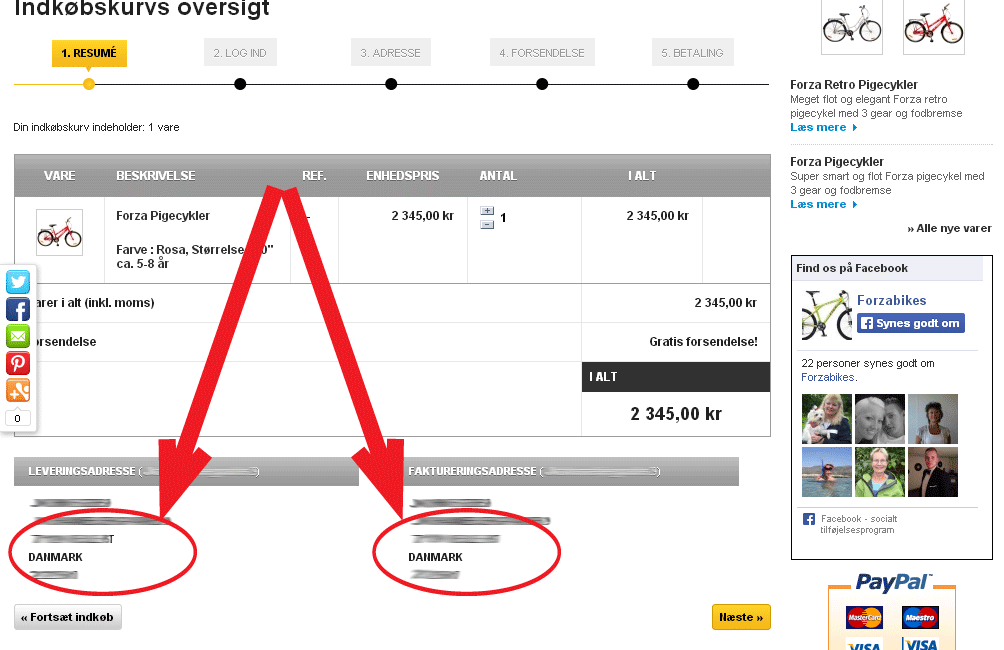
Task: Open the Forza Pigecykler product name in the cart
Action: (163, 216)
